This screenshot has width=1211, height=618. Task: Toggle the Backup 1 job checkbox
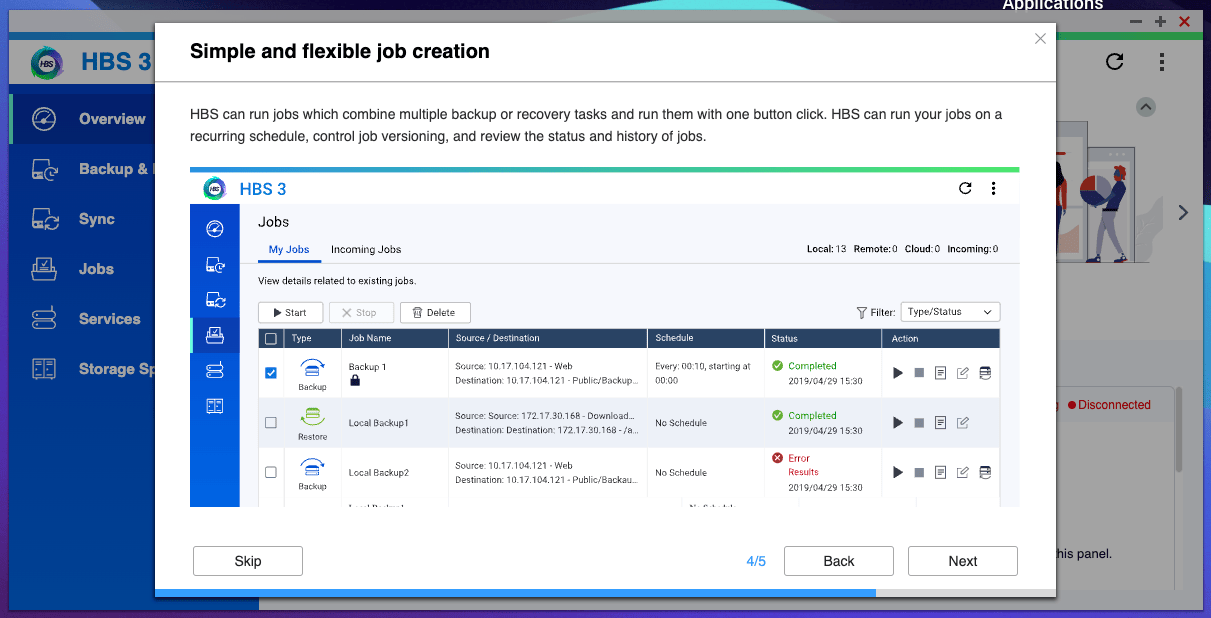[271, 373]
